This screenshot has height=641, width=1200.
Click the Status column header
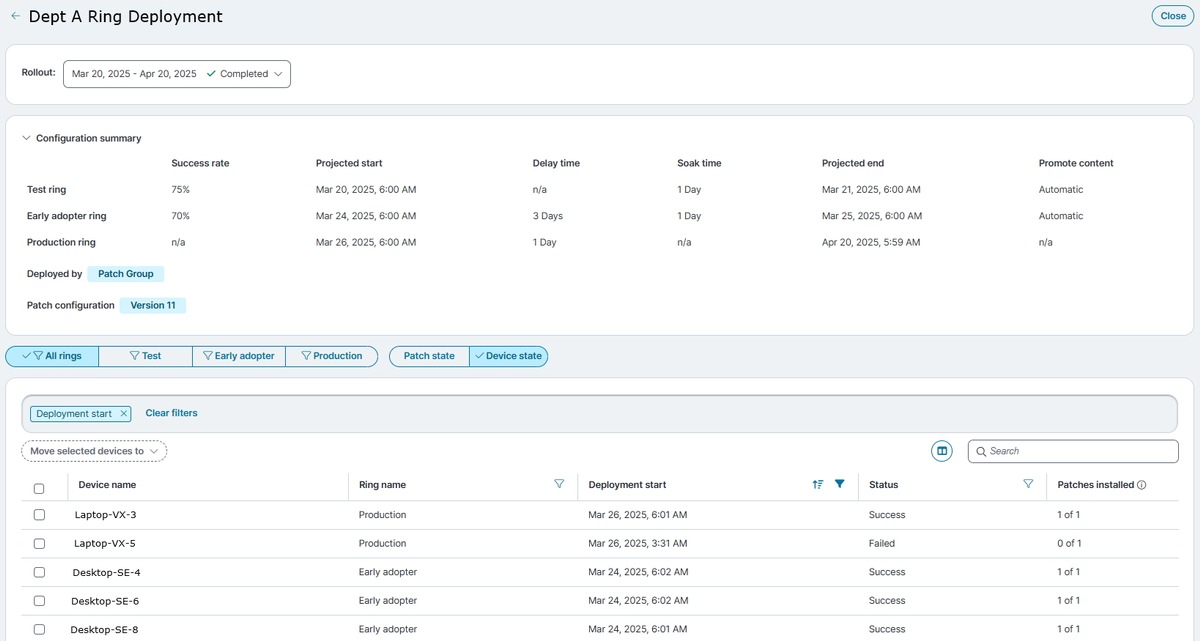tap(883, 485)
